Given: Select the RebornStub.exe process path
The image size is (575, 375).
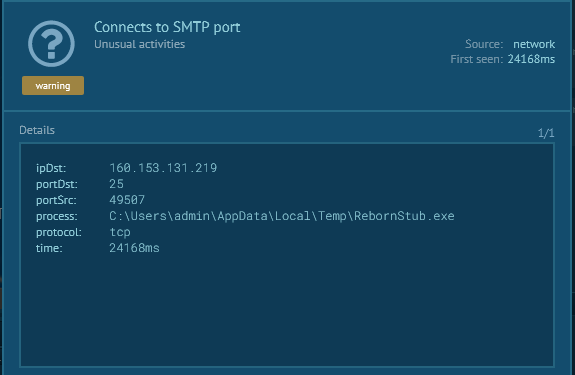Looking at the screenshot, I should click(282, 216).
